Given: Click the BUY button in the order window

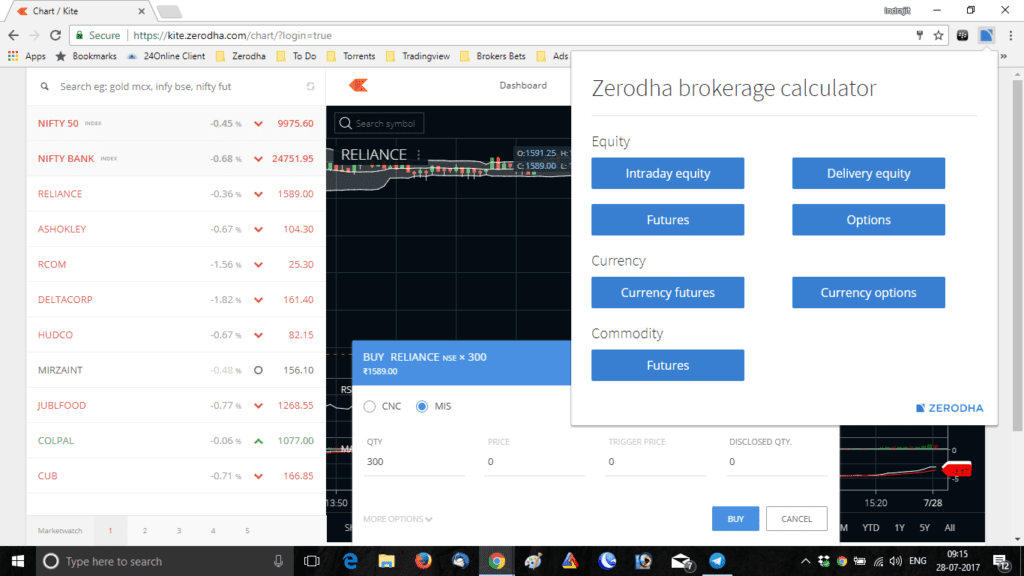Looking at the screenshot, I should click(x=735, y=518).
